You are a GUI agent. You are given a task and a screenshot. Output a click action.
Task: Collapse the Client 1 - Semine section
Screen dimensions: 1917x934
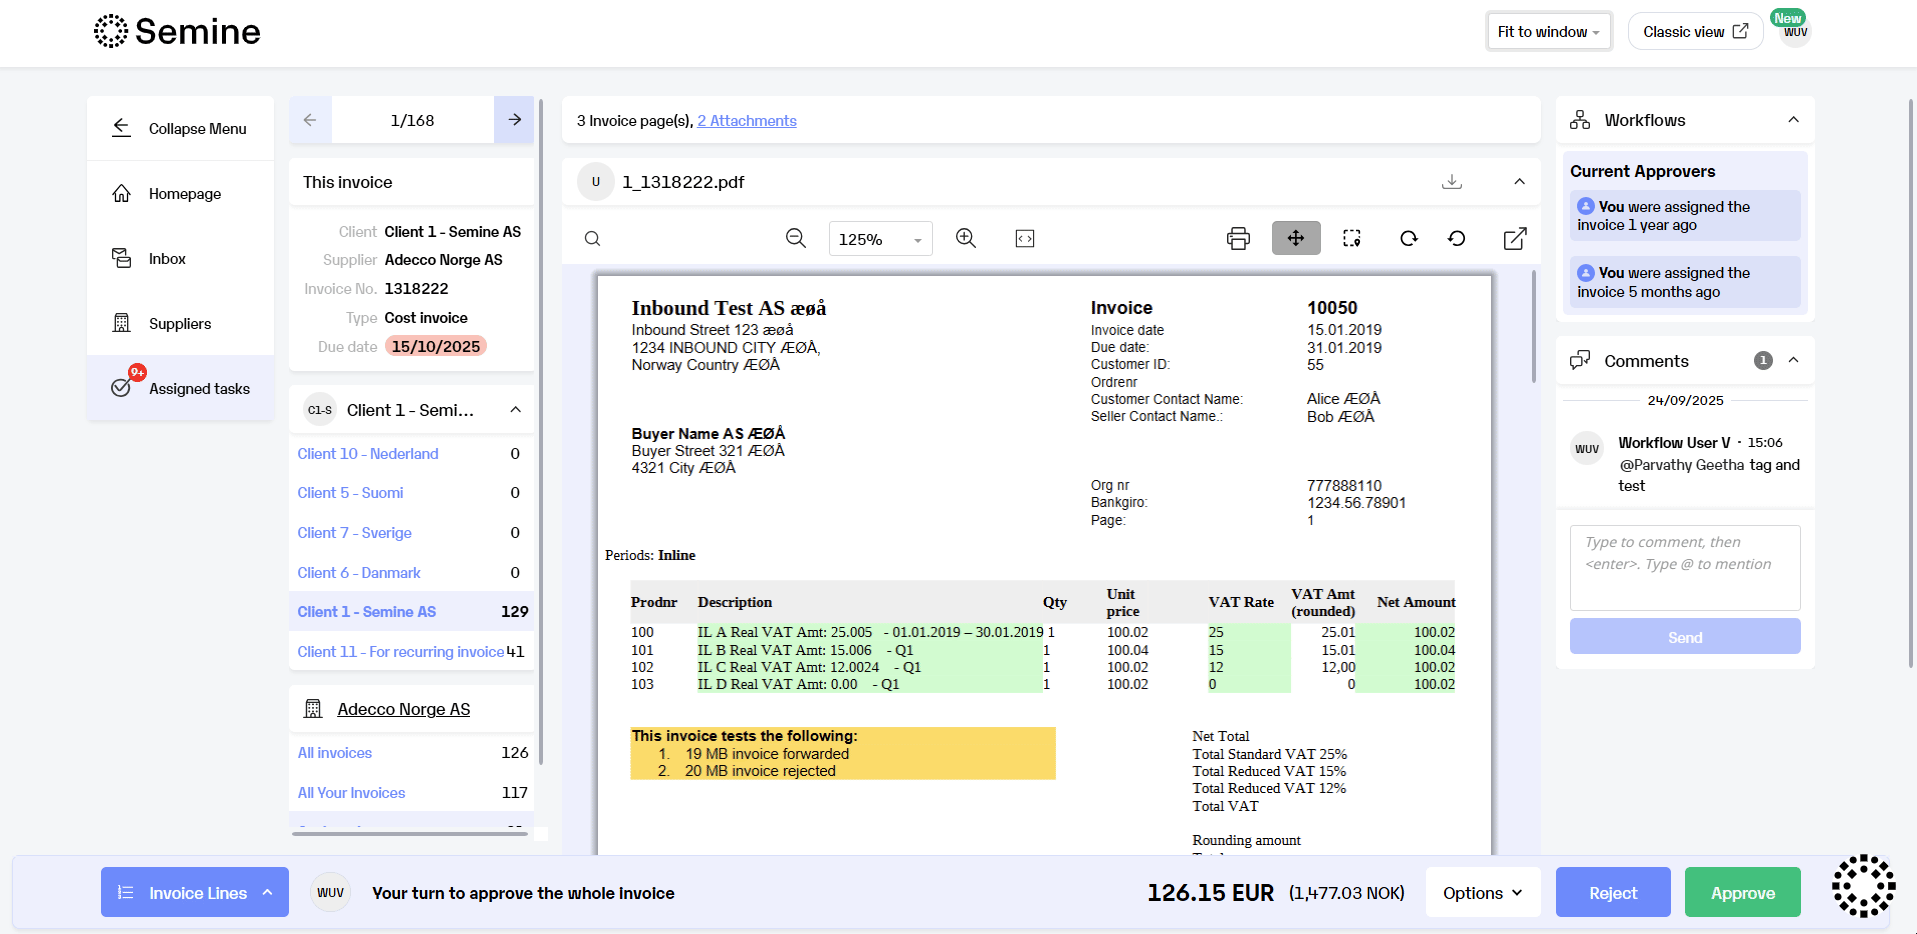click(x=515, y=409)
